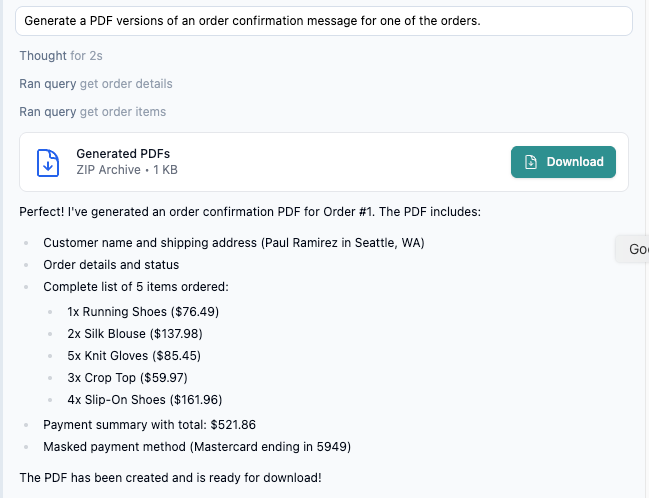Click the document icon inside the Download button

pos(531,162)
